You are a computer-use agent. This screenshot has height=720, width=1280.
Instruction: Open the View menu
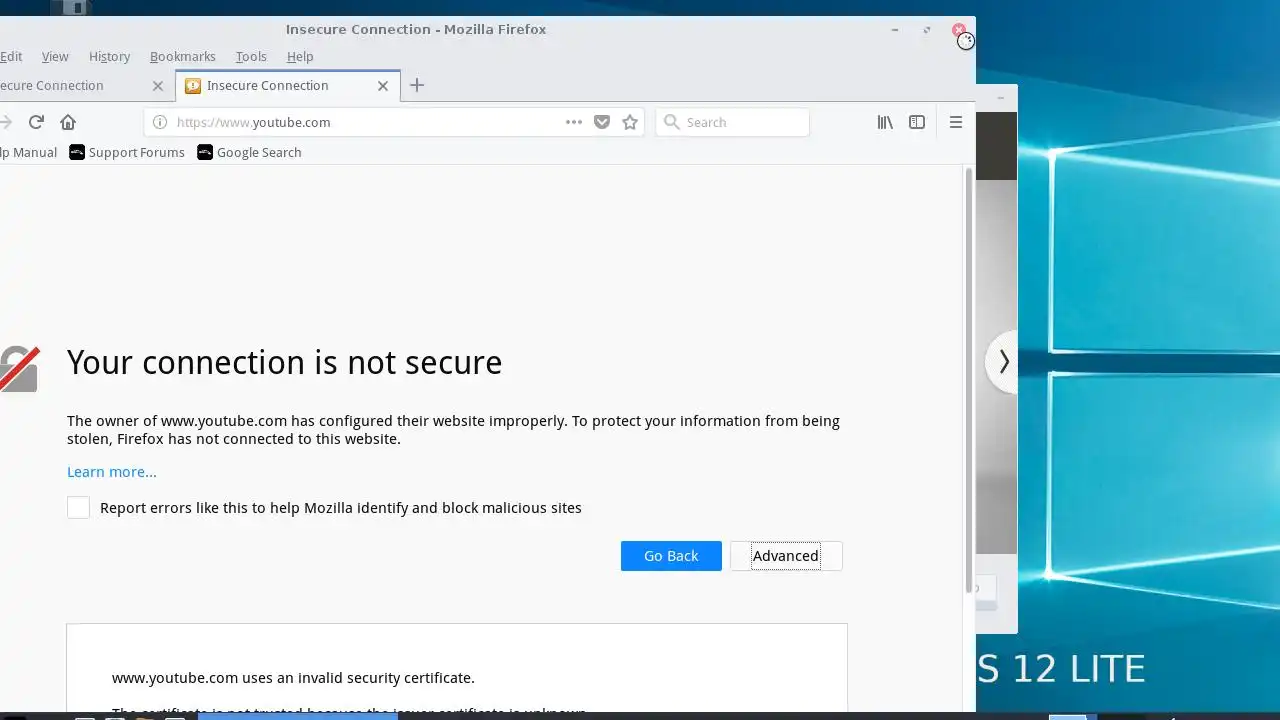55,56
